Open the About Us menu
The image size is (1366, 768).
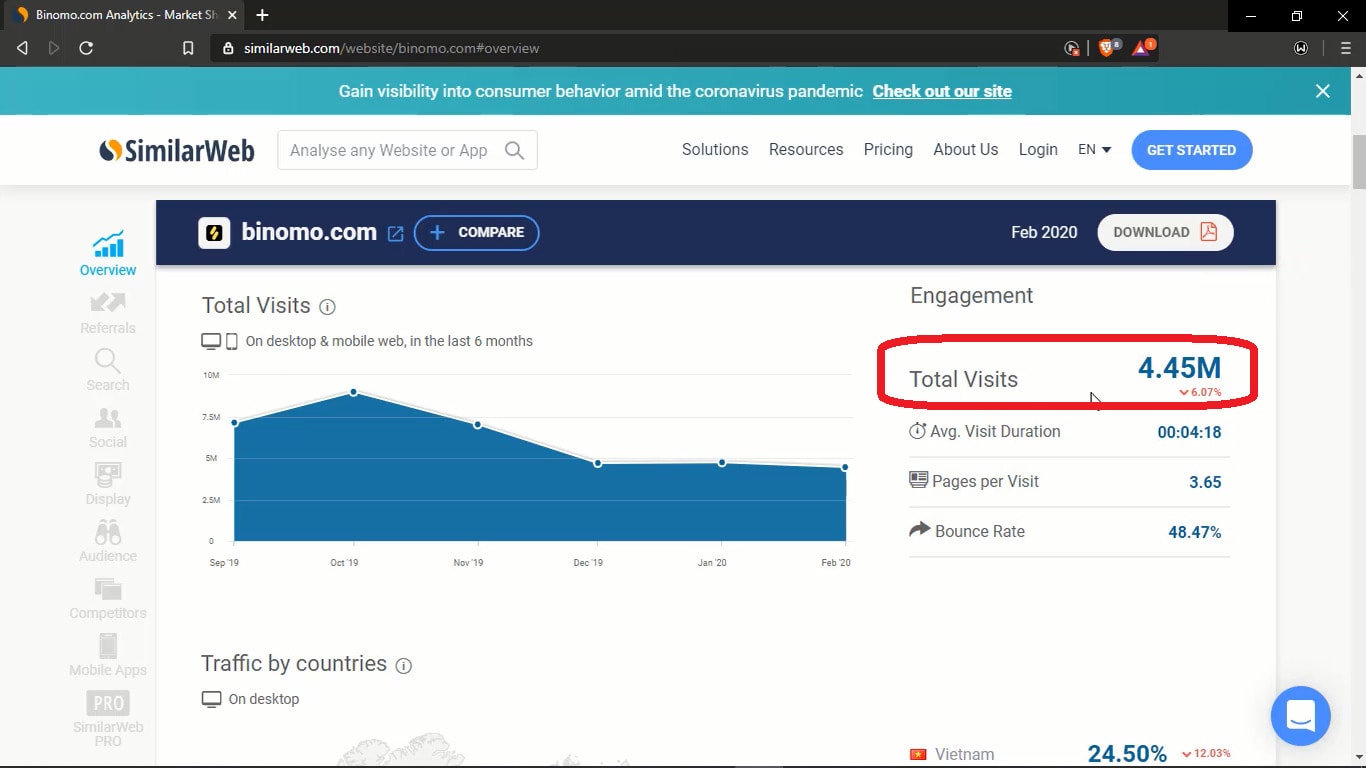966,149
